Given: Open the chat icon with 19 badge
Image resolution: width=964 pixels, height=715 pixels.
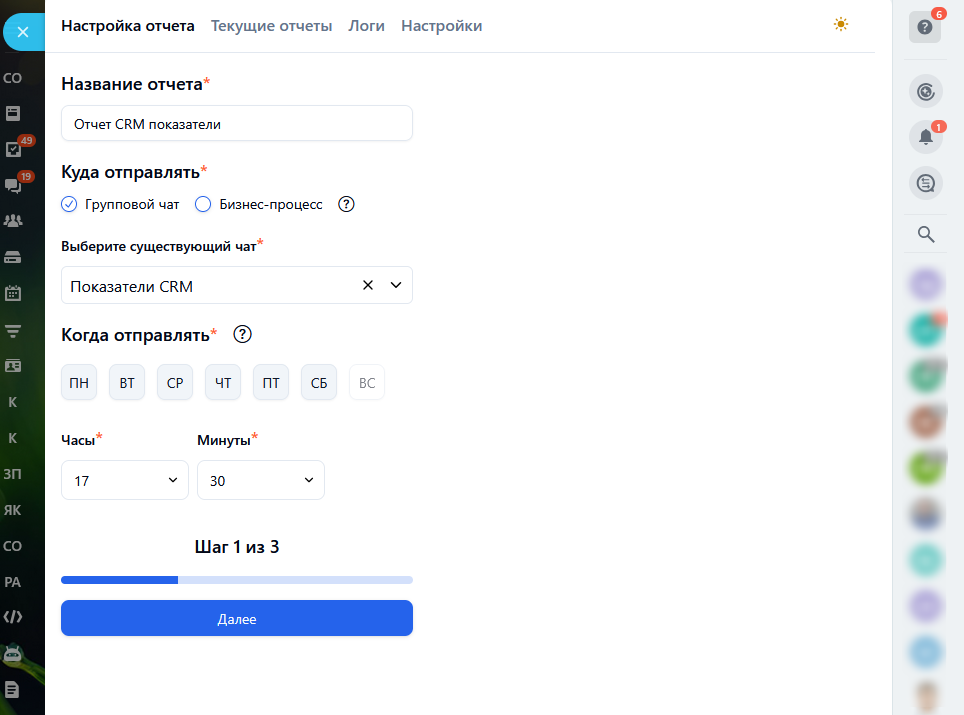Looking at the screenshot, I should (x=14, y=185).
